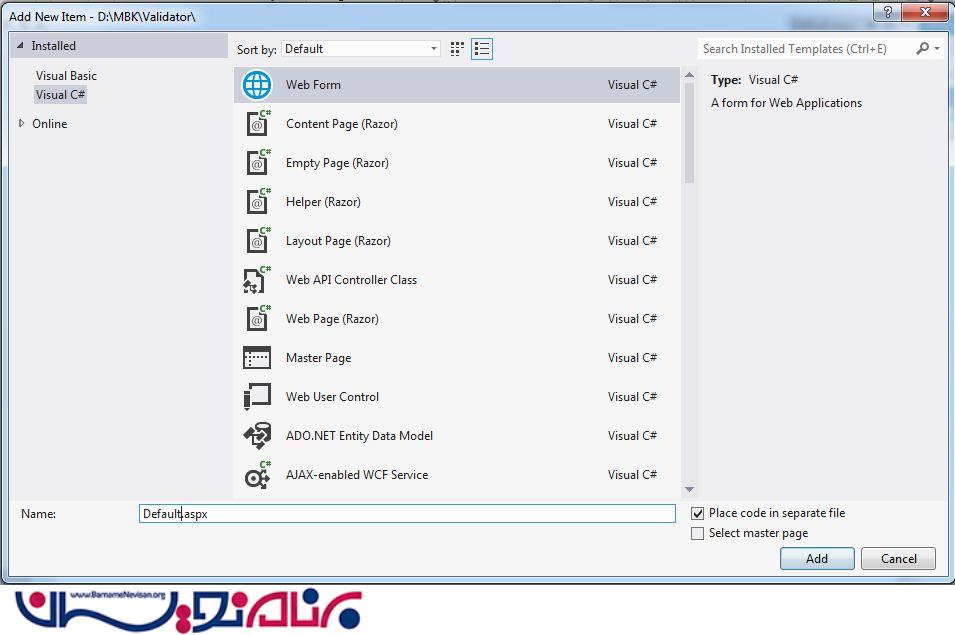The width and height of the screenshot is (955, 635).
Task: Collapse the Installed templates section
Action: tap(20, 46)
